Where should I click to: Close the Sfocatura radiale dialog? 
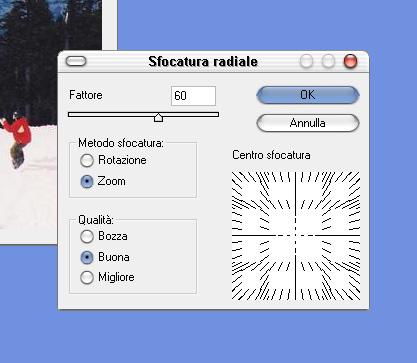pos(350,61)
